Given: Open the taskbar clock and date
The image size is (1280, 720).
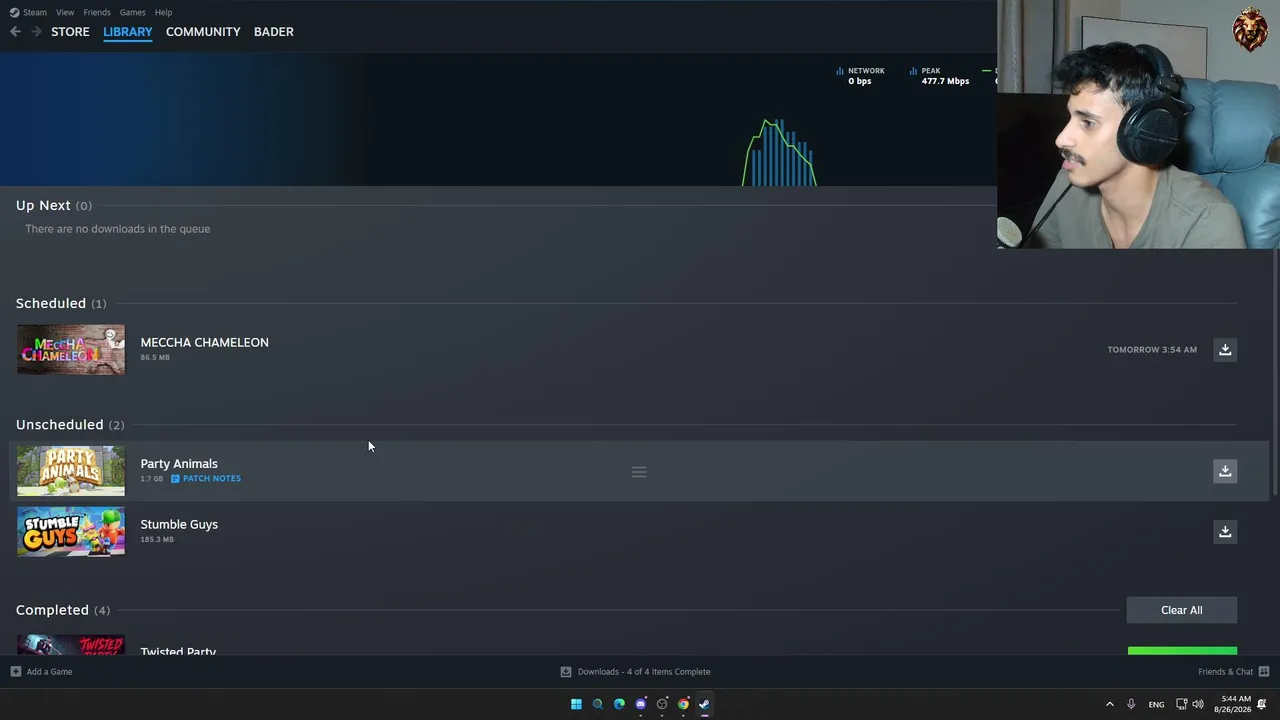Looking at the screenshot, I should (1235, 704).
